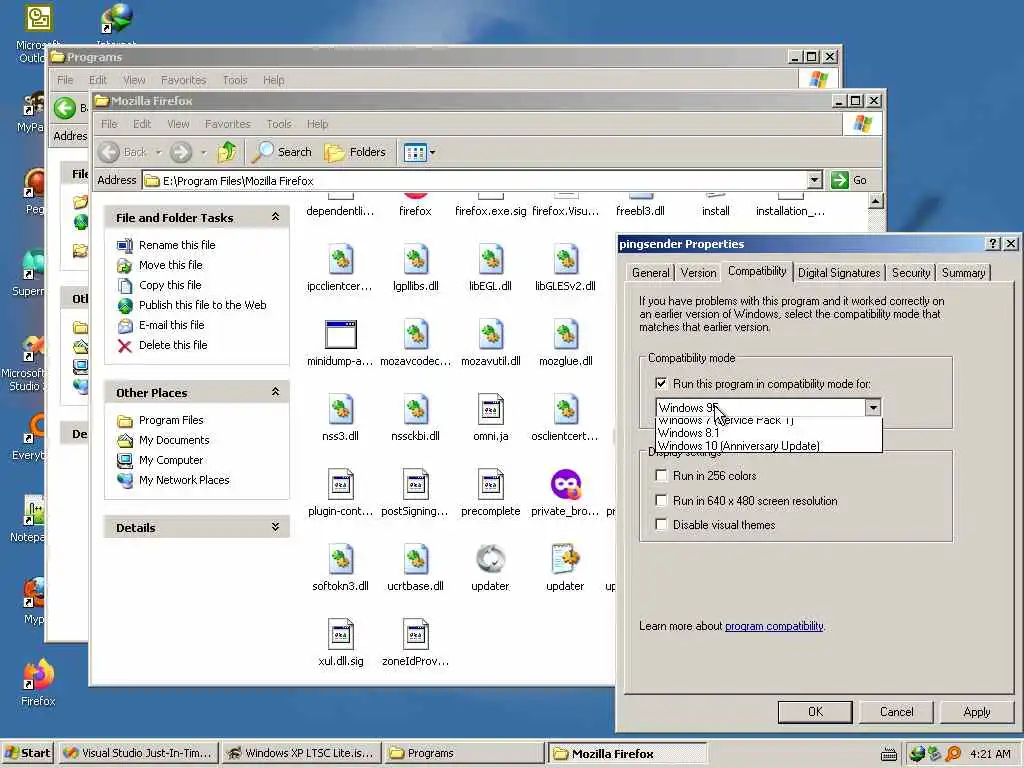Toggle the Folders pane button
Screen dimensions: 1024x768
click(x=355, y=152)
